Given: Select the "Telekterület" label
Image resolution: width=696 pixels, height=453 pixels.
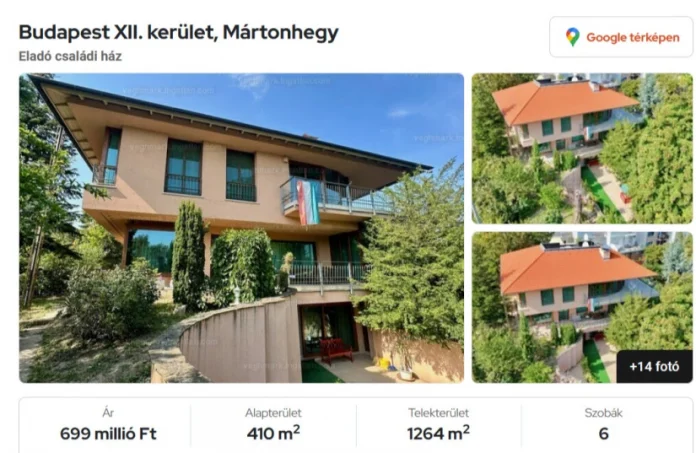Looking at the screenshot, I should click(x=439, y=413).
